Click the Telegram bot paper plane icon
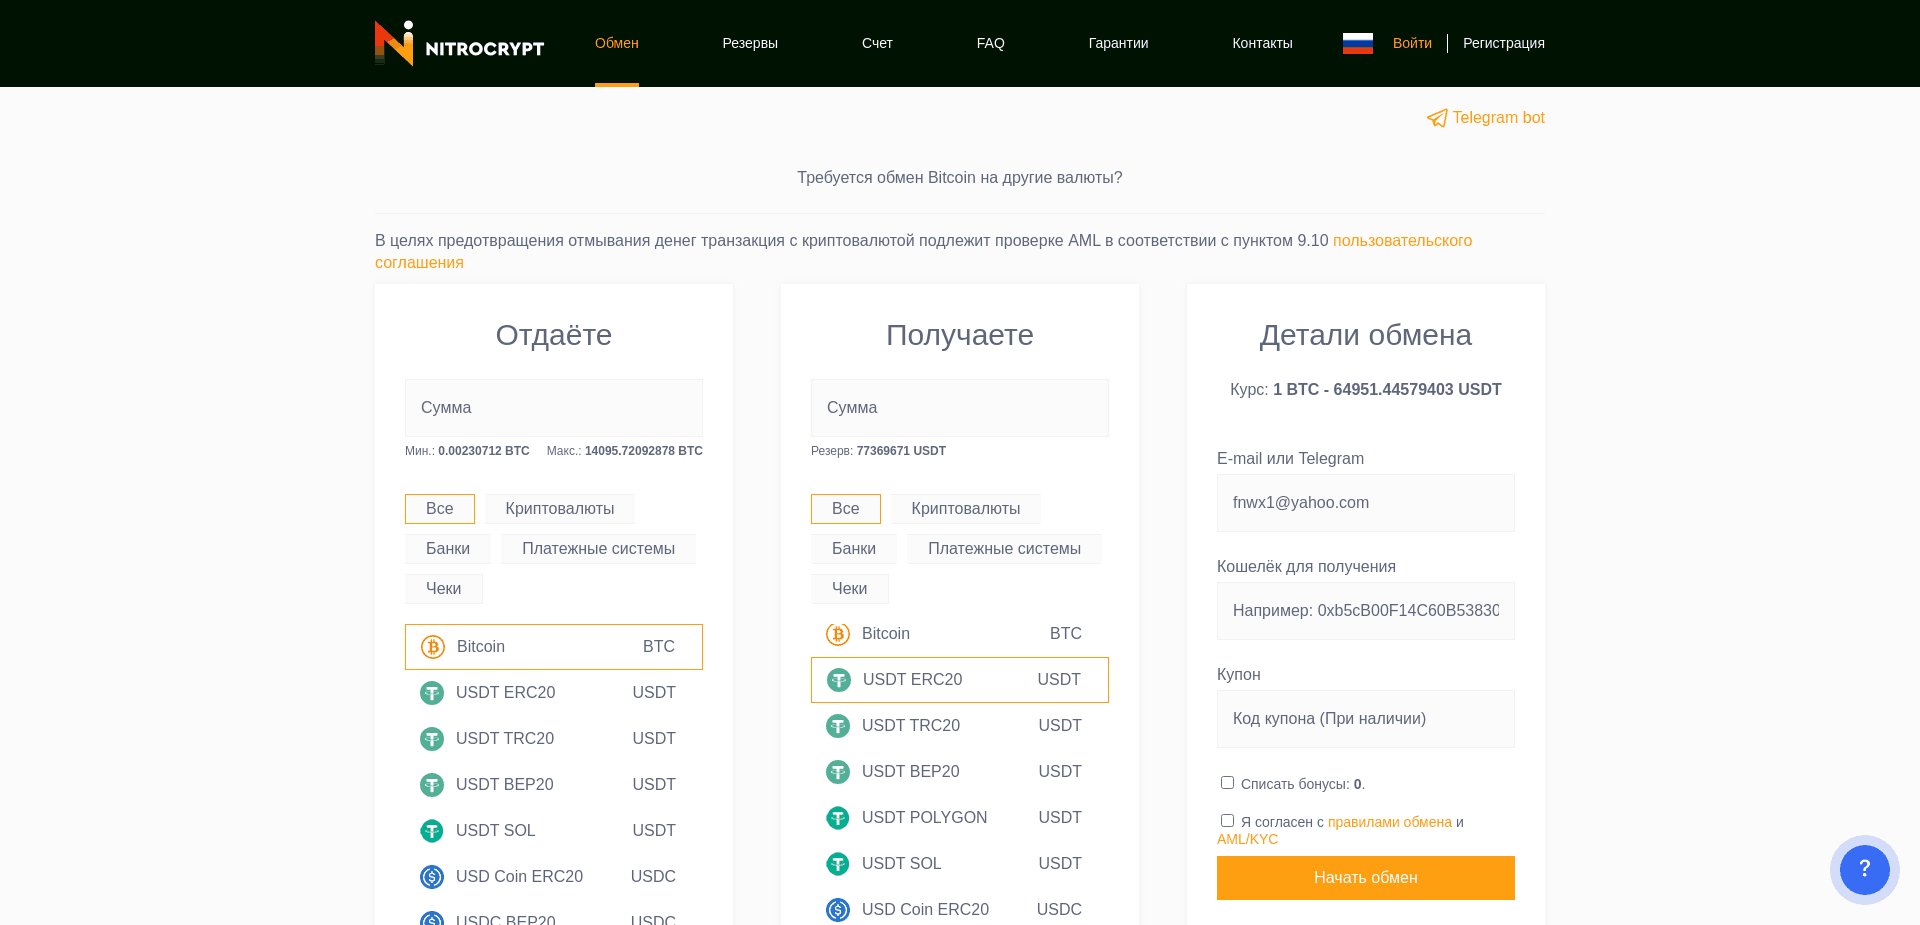 pyautogui.click(x=1437, y=117)
